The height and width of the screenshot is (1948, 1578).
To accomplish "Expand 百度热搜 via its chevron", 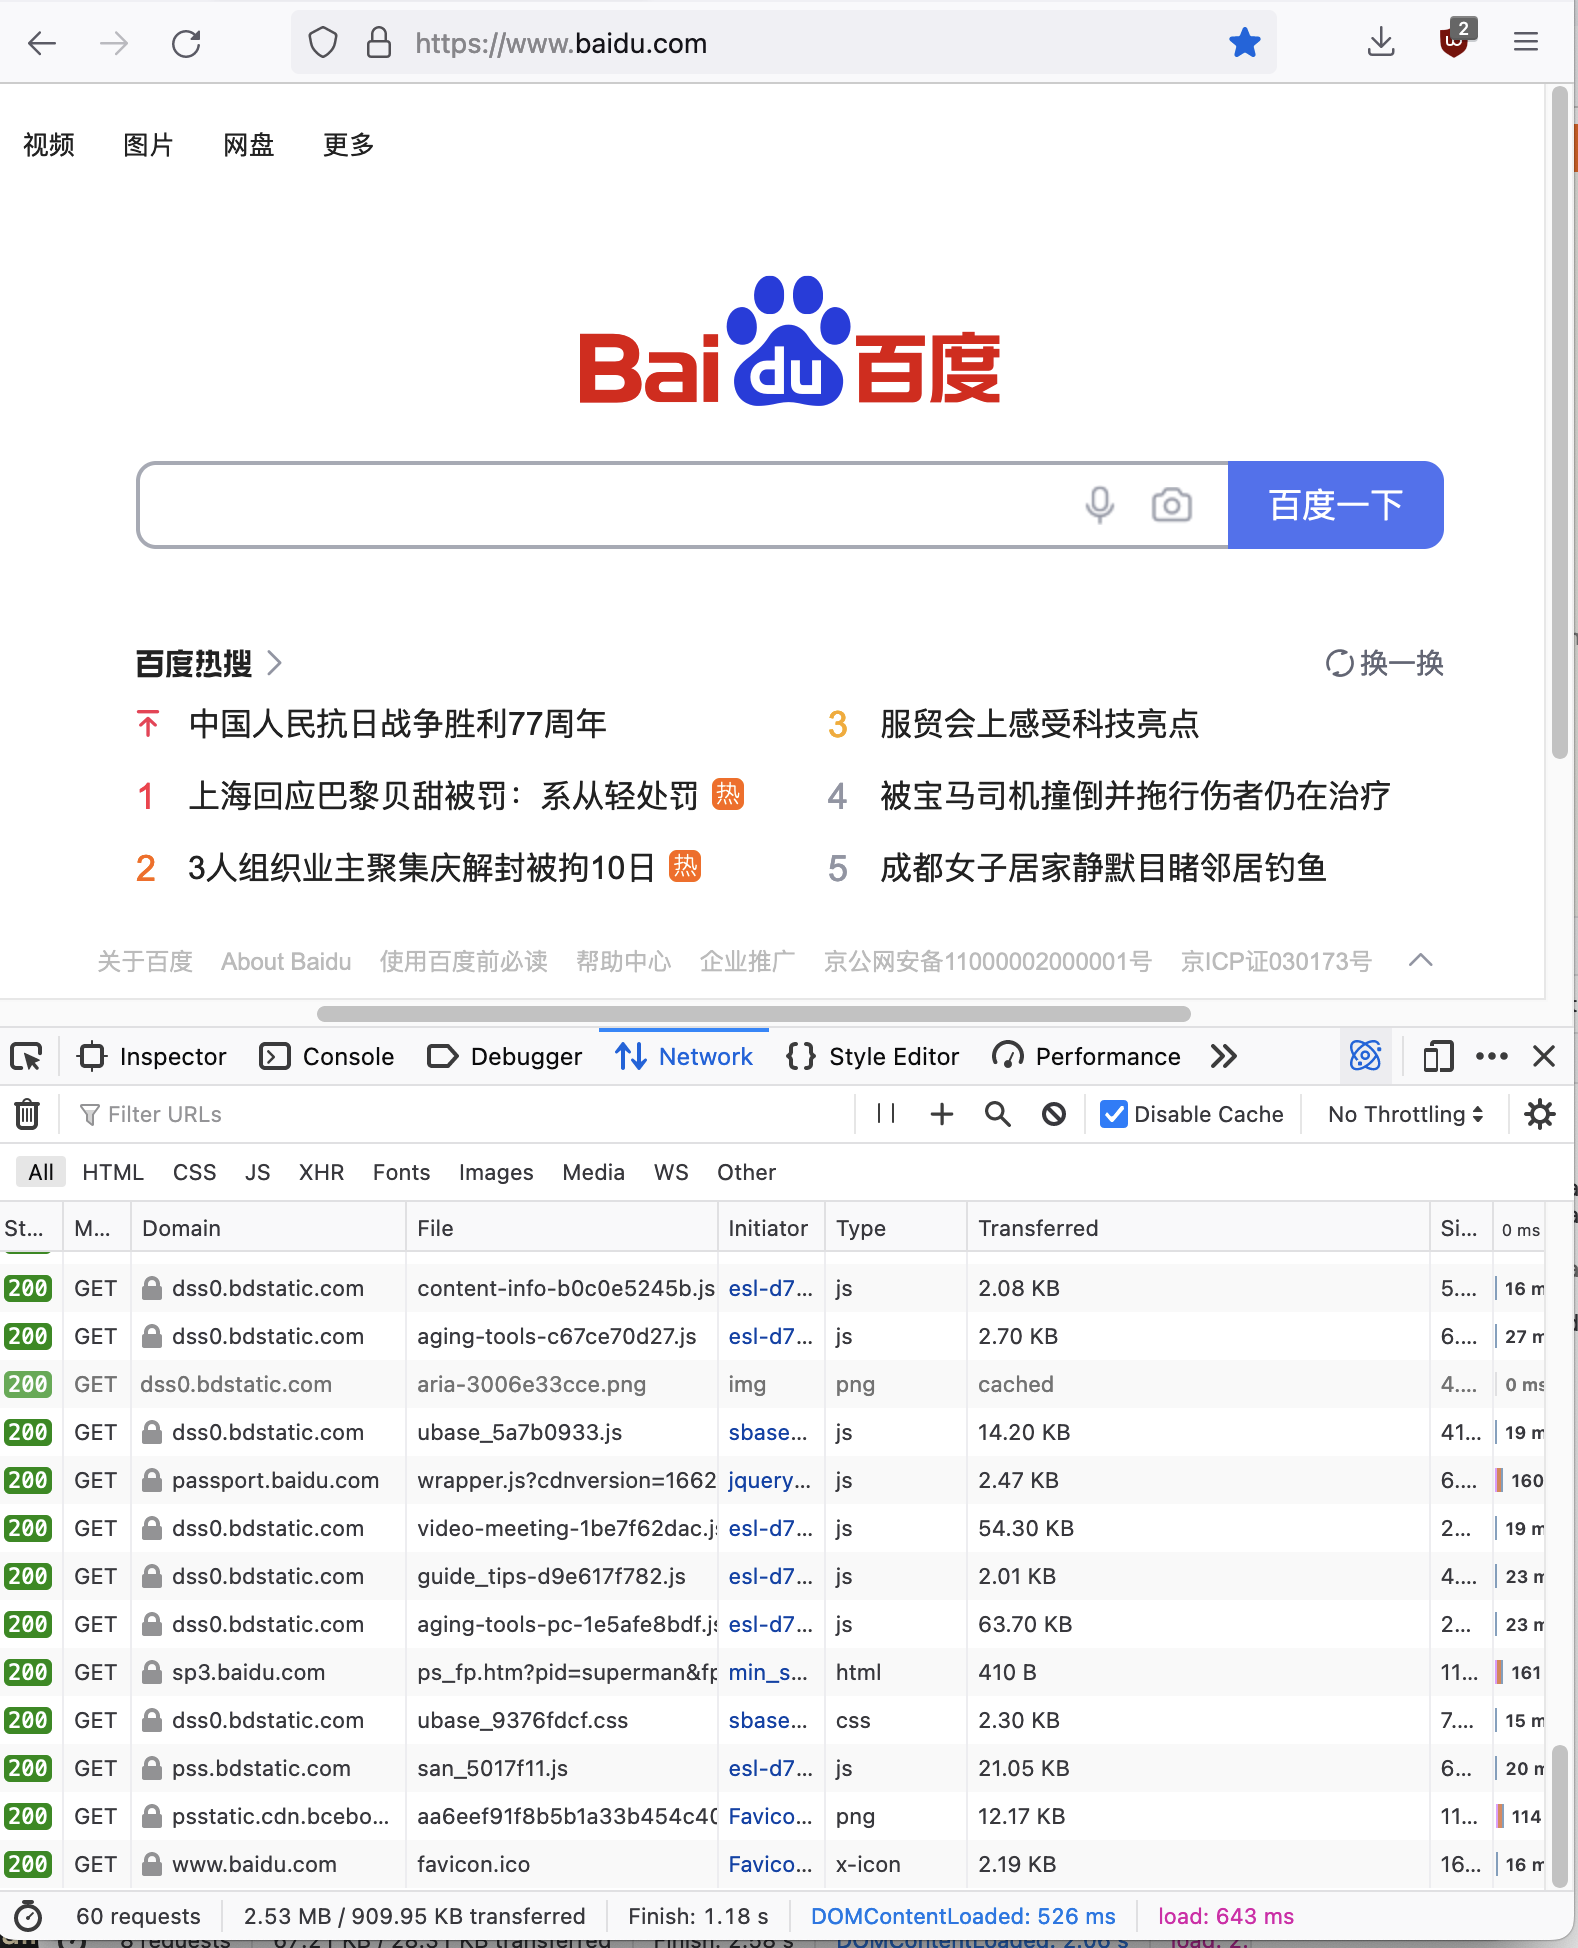I will click(x=275, y=663).
